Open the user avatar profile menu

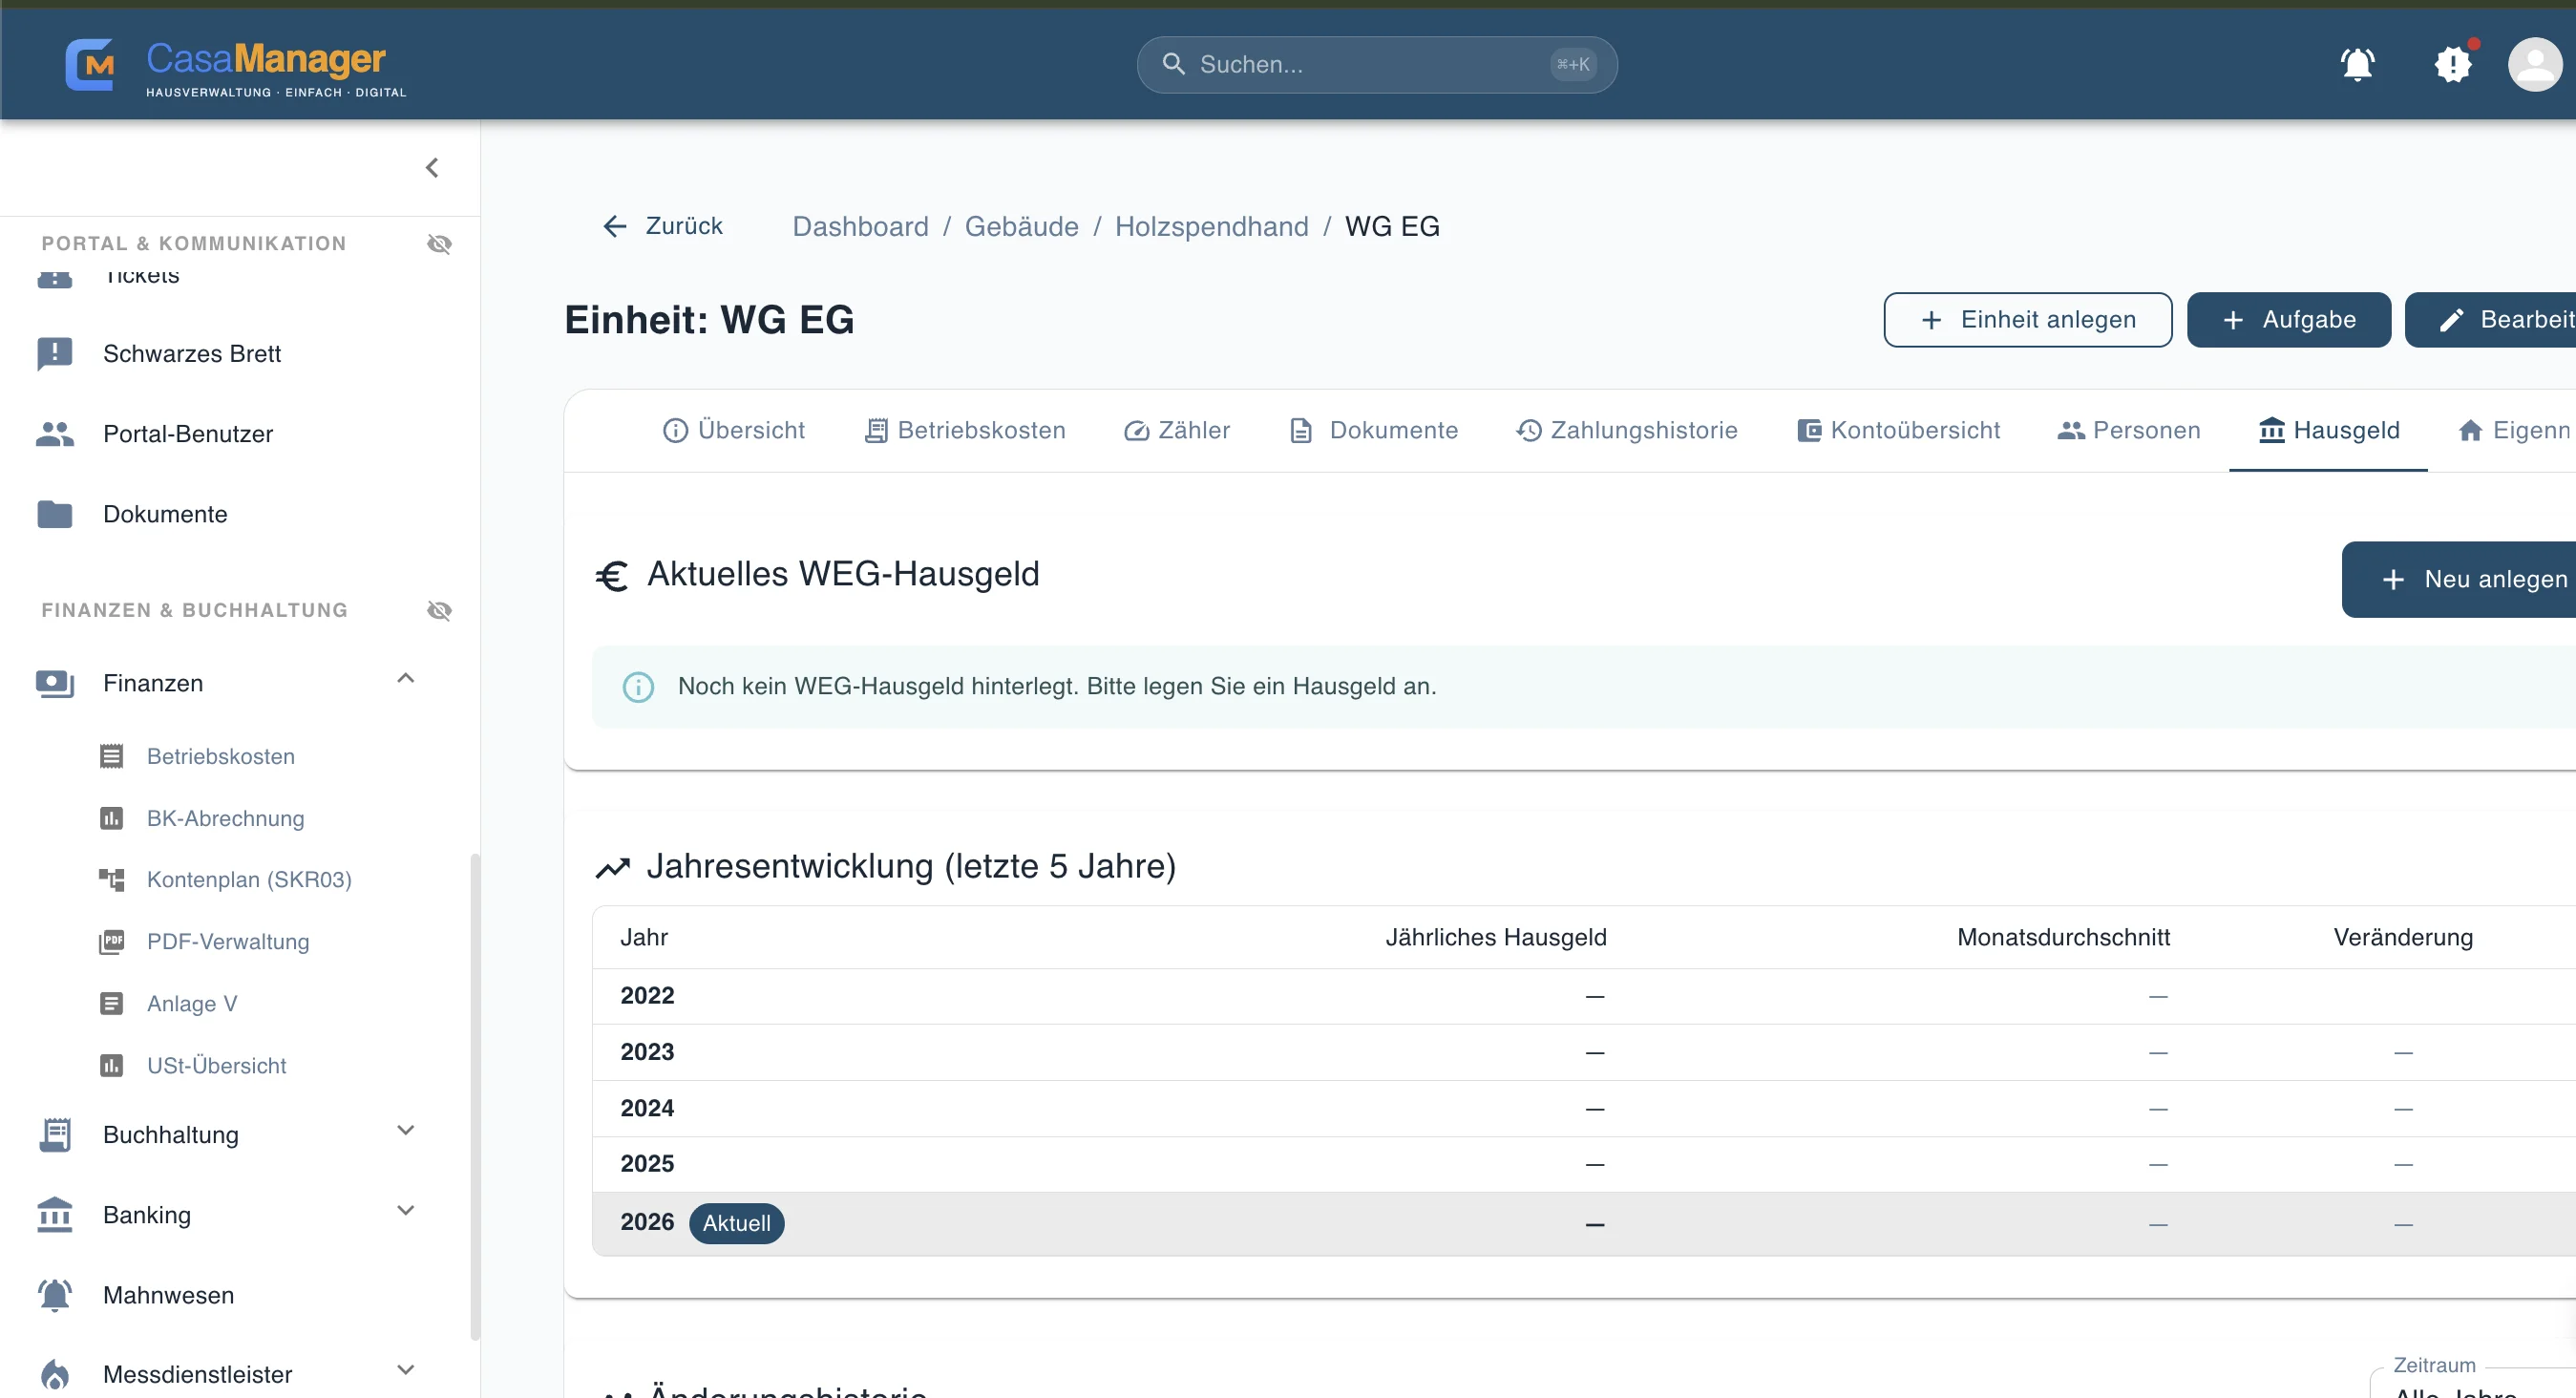[2534, 65]
